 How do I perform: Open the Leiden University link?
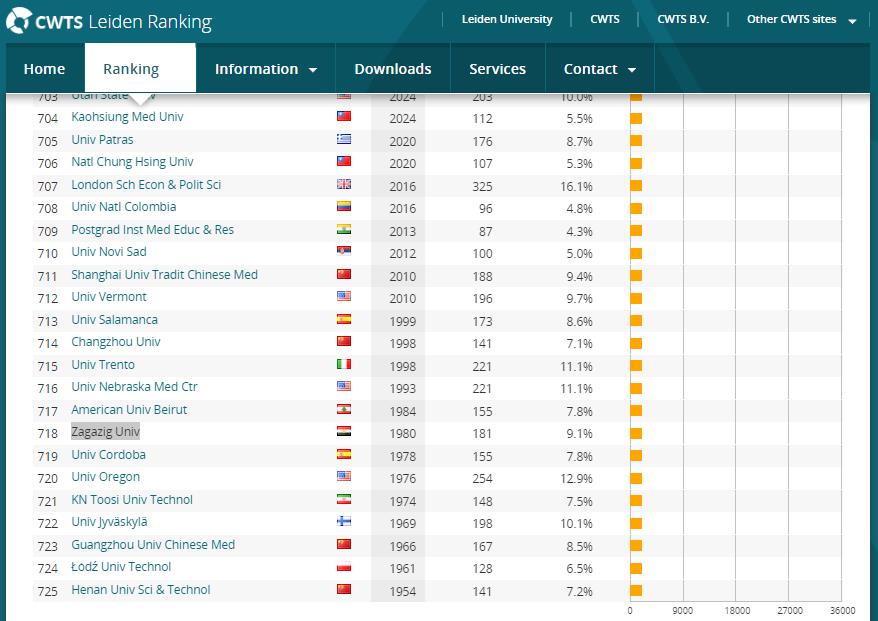pos(507,20)
